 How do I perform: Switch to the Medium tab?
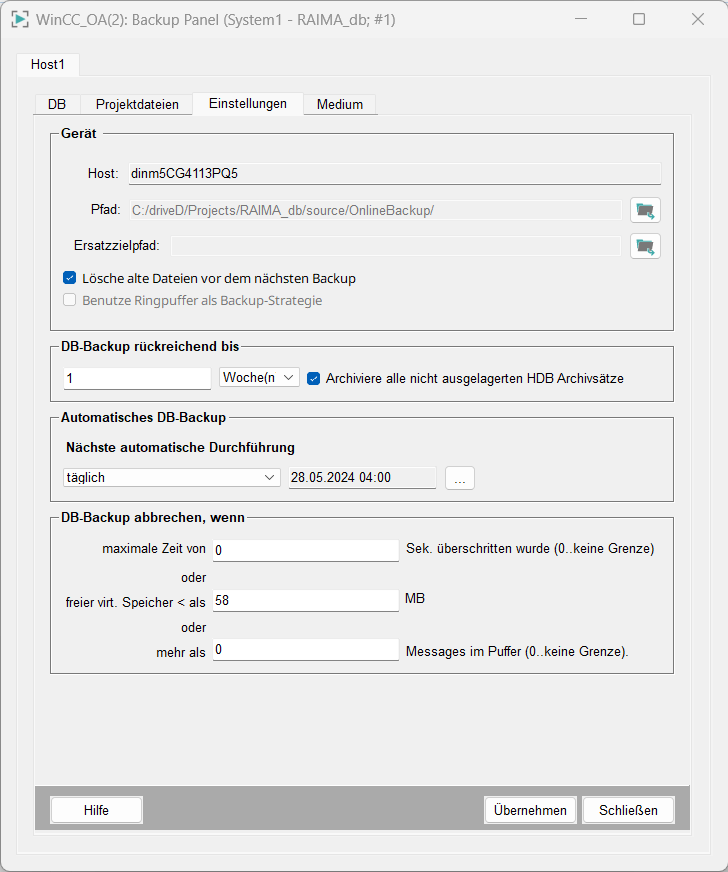pos(340,104)
